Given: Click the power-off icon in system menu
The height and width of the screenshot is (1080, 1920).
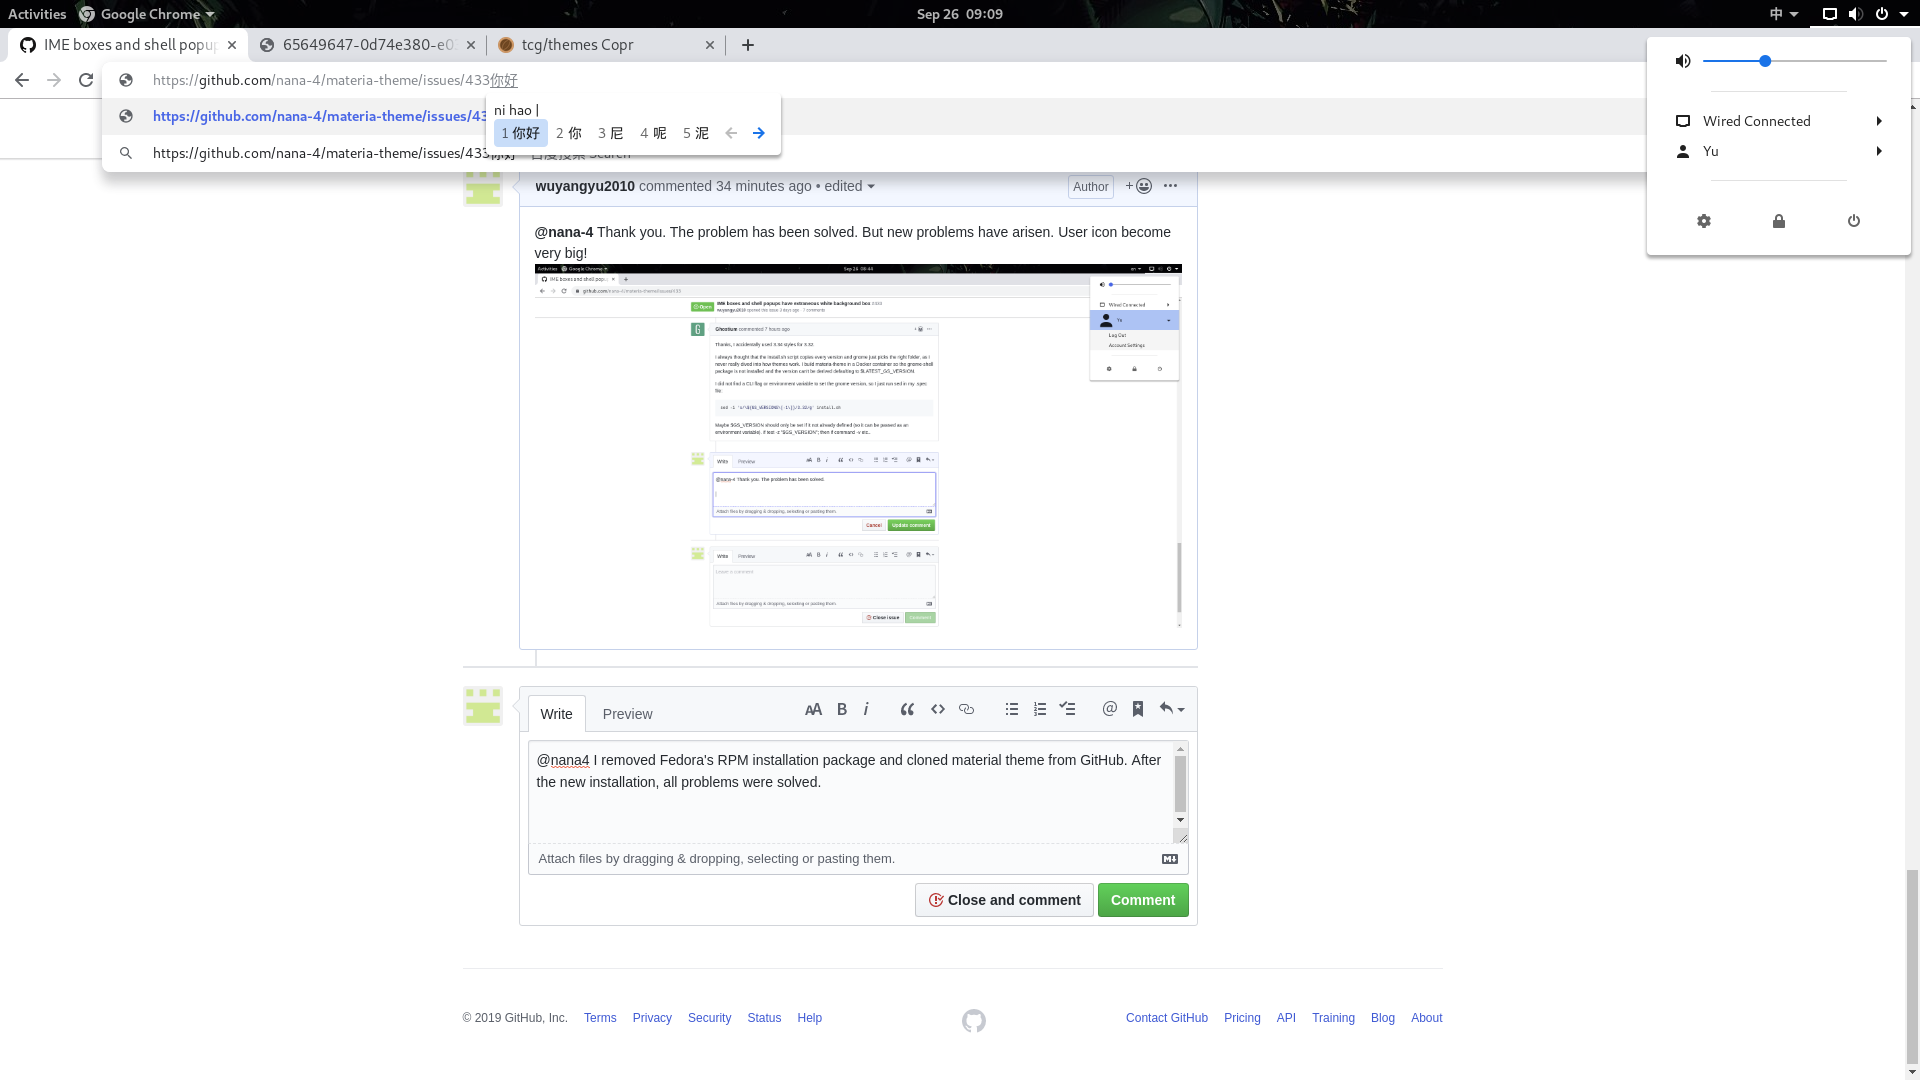Looking at the screenshot, I should (x=1854, y=221).
